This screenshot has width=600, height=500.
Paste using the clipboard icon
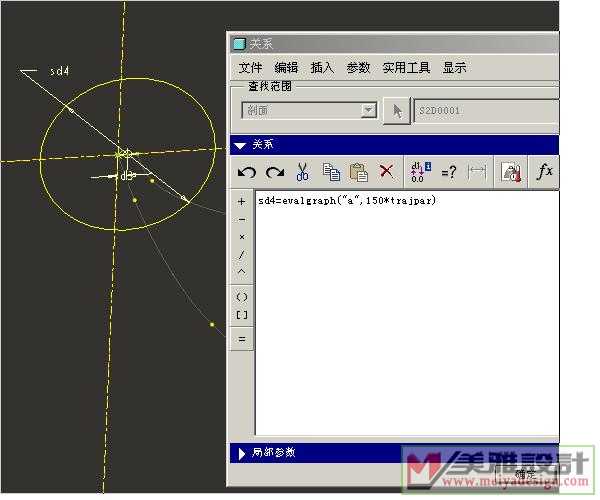[358, 172]
